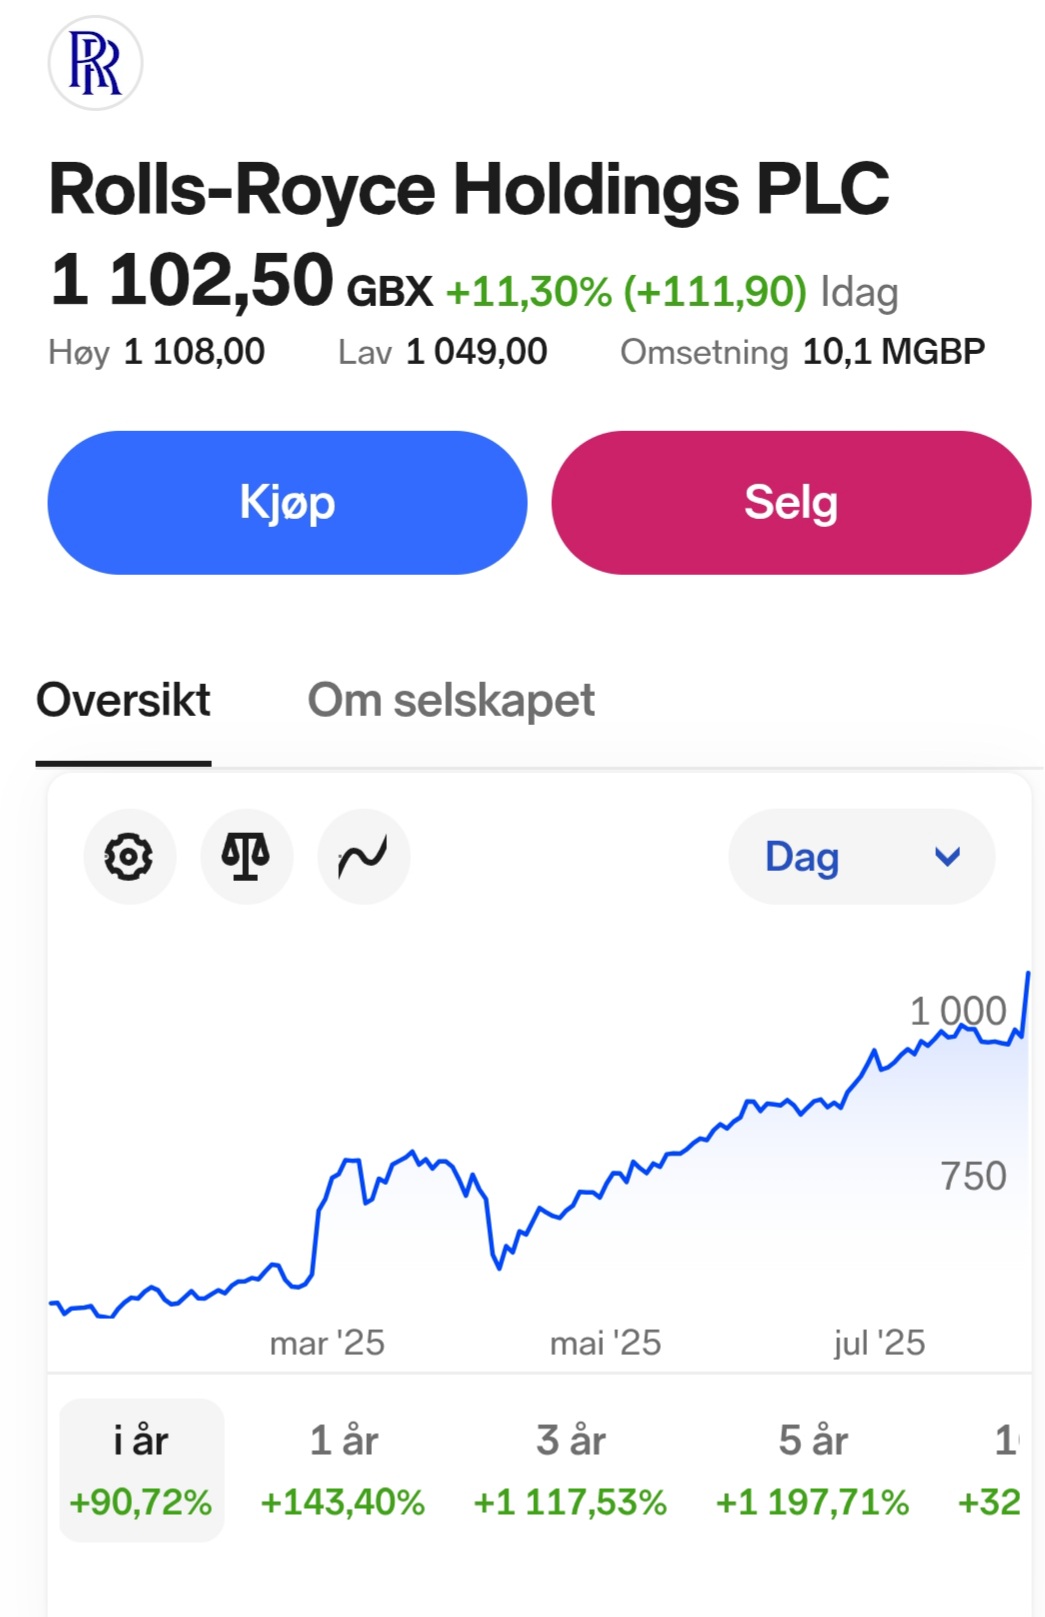Open the compare scales icon
The height and width of the screenshot is (1617, 1045).
point(246,857)
